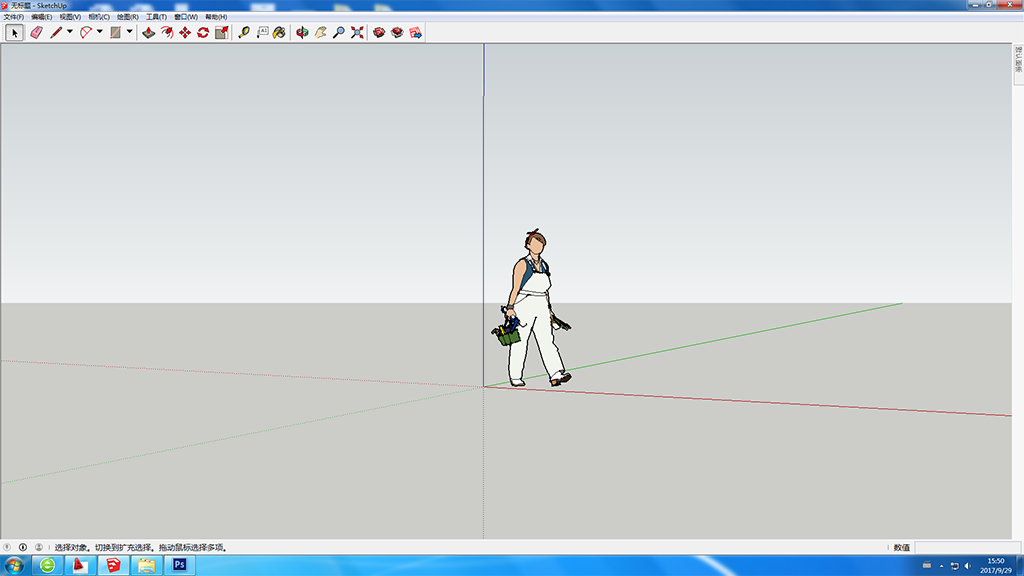Image resolution: width=1024 pixels, height=576 pixels.
Task: Open the 文件(F) menu
Action: pos(14,17)
